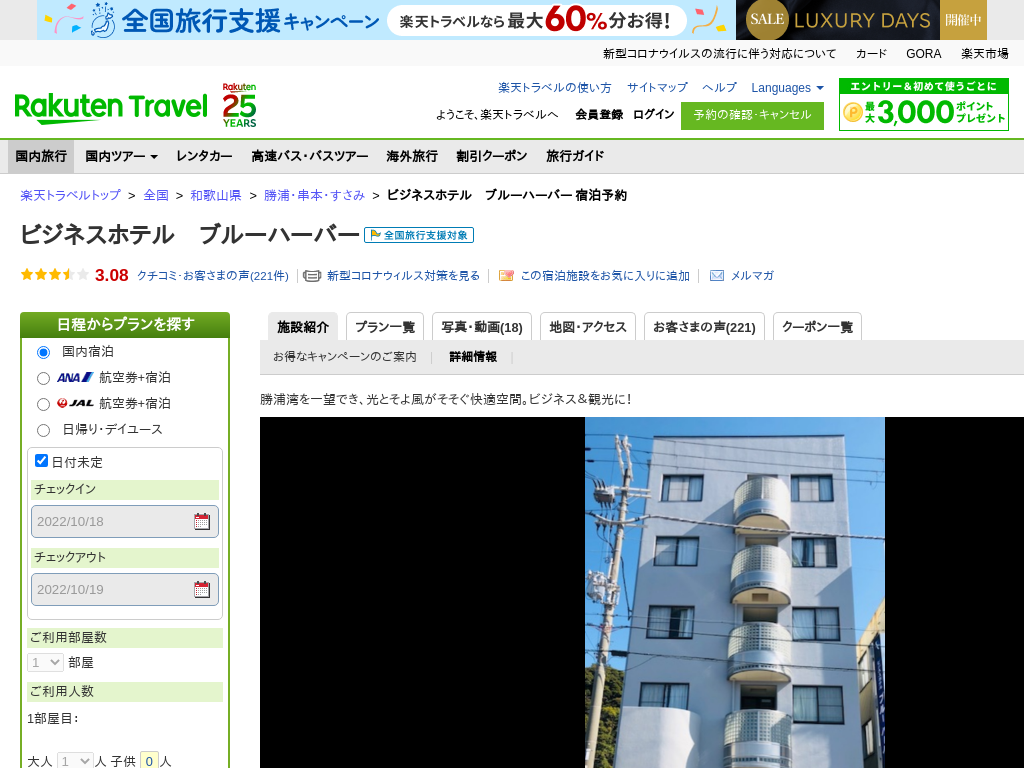Click the 3,000 points present banner
This screenshot has height=768, width=1024.
[923, 104]
